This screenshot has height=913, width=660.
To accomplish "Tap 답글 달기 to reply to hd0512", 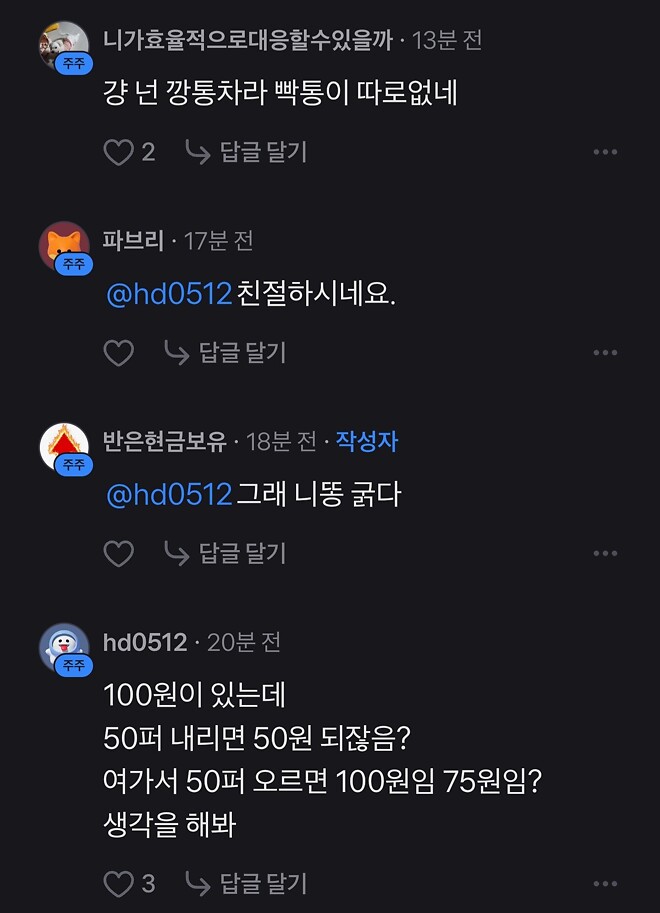I will (x=246, y=884).
